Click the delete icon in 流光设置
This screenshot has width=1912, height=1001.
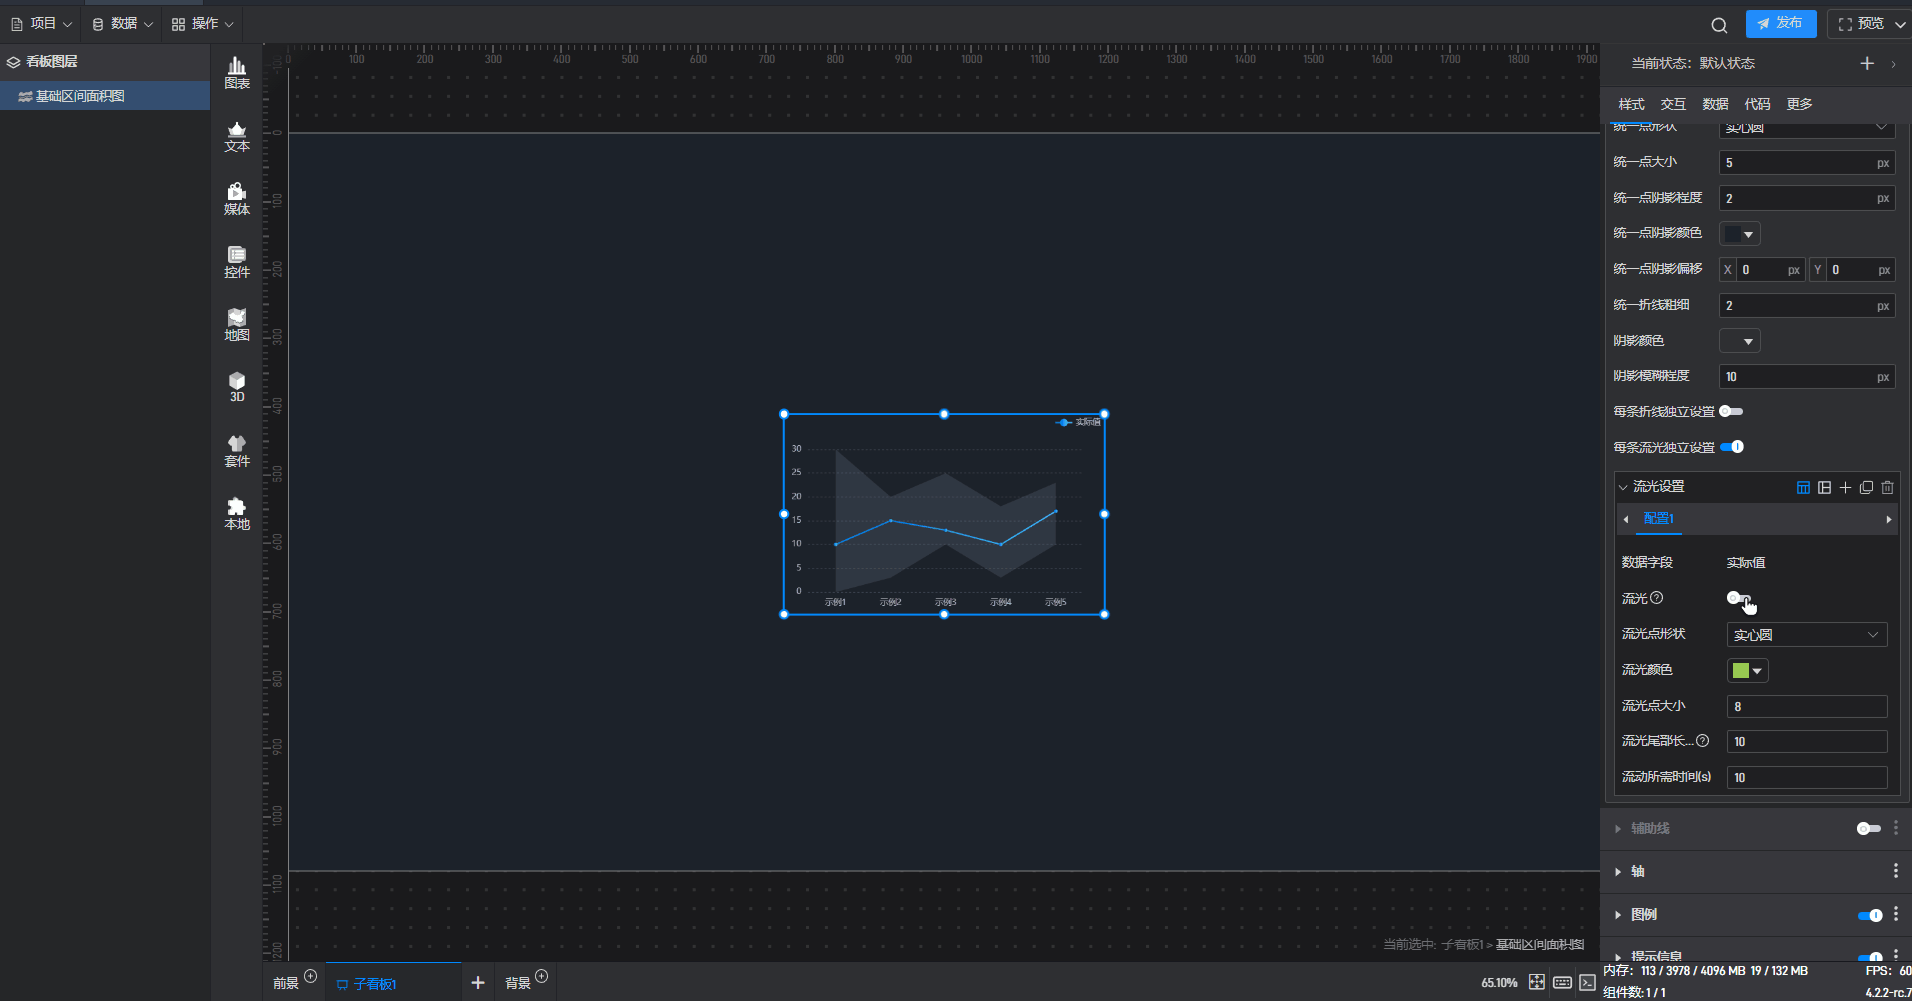coord(1887,488)
